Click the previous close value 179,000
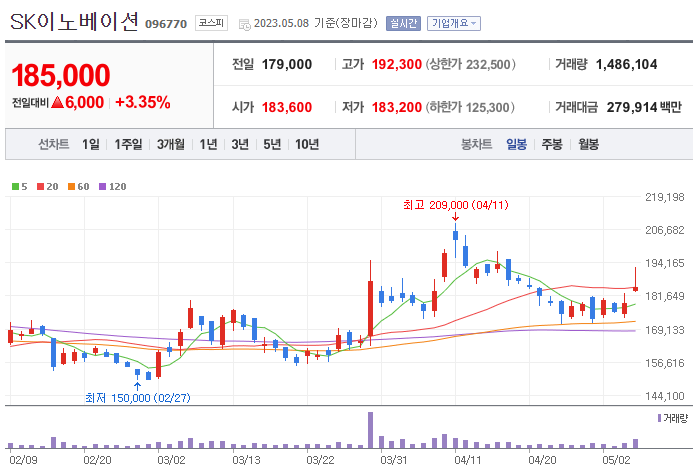This screenshot has height=474, width=693. pyautogui.click(x=287, y=65)
